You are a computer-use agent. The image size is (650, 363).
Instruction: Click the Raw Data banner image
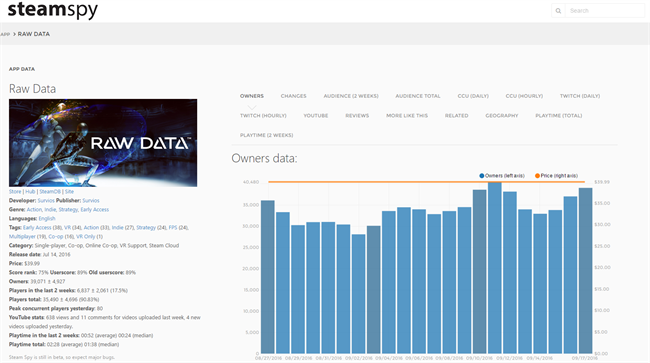103,143
